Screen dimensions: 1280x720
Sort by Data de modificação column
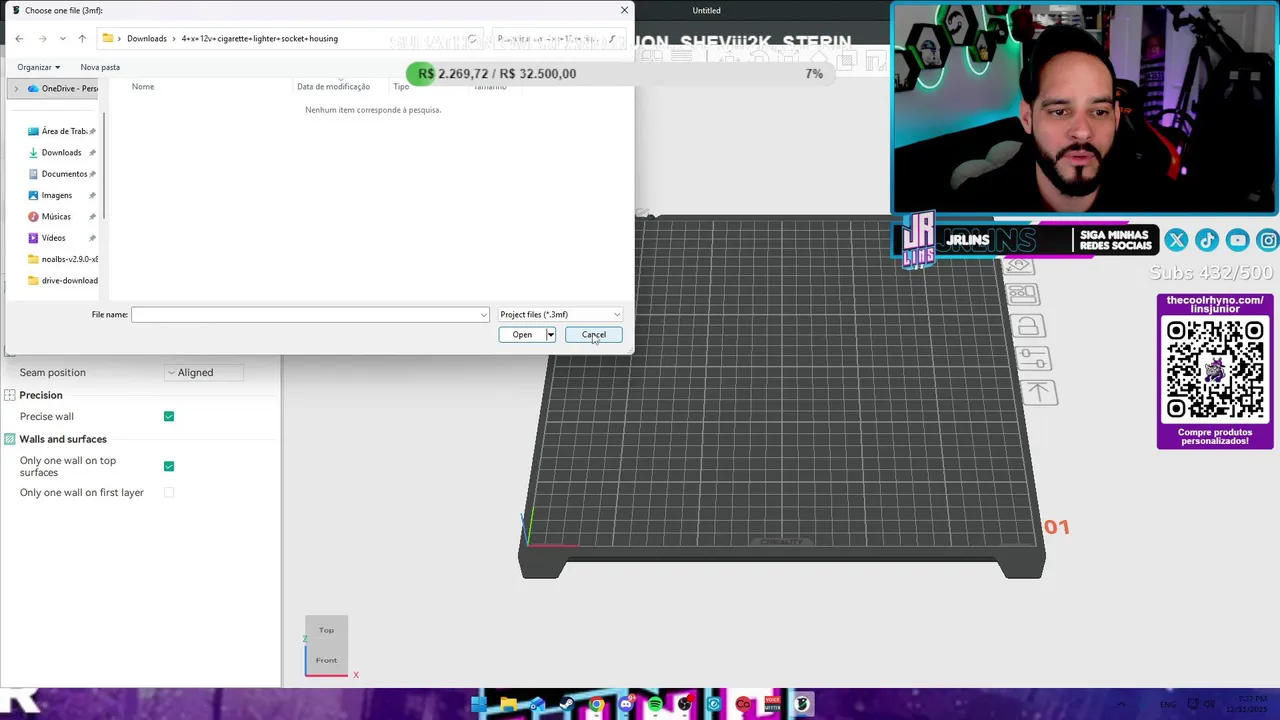point(333,86)
